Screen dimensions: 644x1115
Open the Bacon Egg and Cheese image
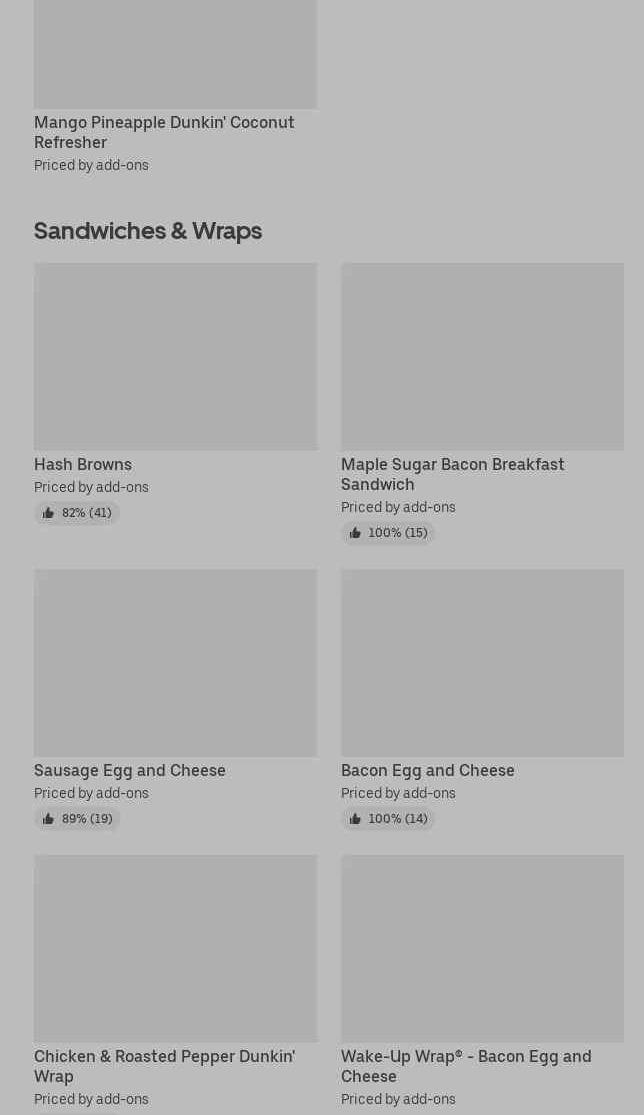click(482, 662)
